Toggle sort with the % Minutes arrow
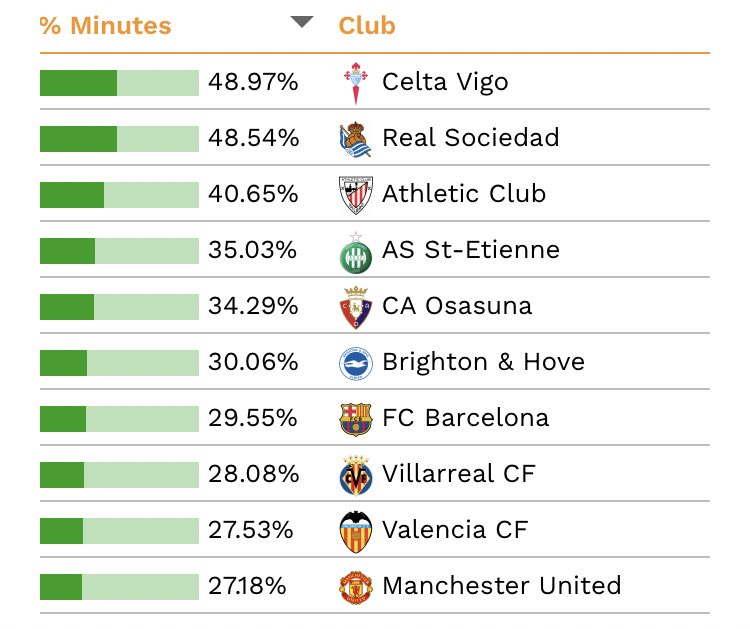Image resolution: width=750 pixels, height=629 pixels. point(302,22)
